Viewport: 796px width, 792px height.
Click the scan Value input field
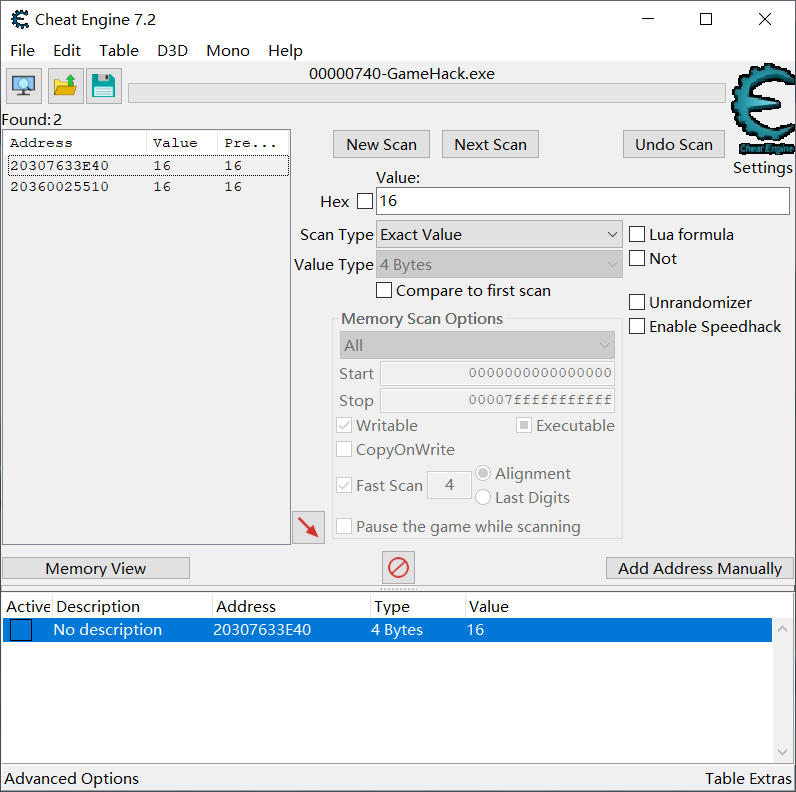click(x=583, y=201)
